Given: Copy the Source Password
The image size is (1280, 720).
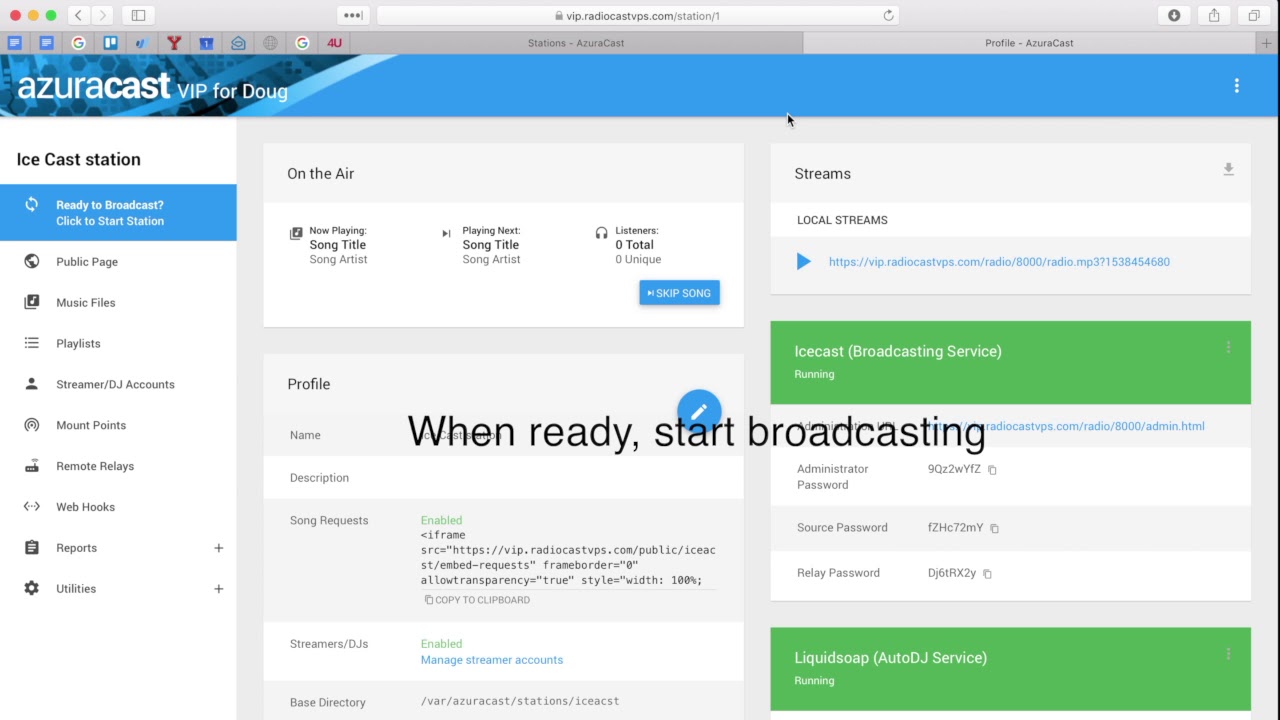Looking at the screenshot, I should (x=994, y=528).
